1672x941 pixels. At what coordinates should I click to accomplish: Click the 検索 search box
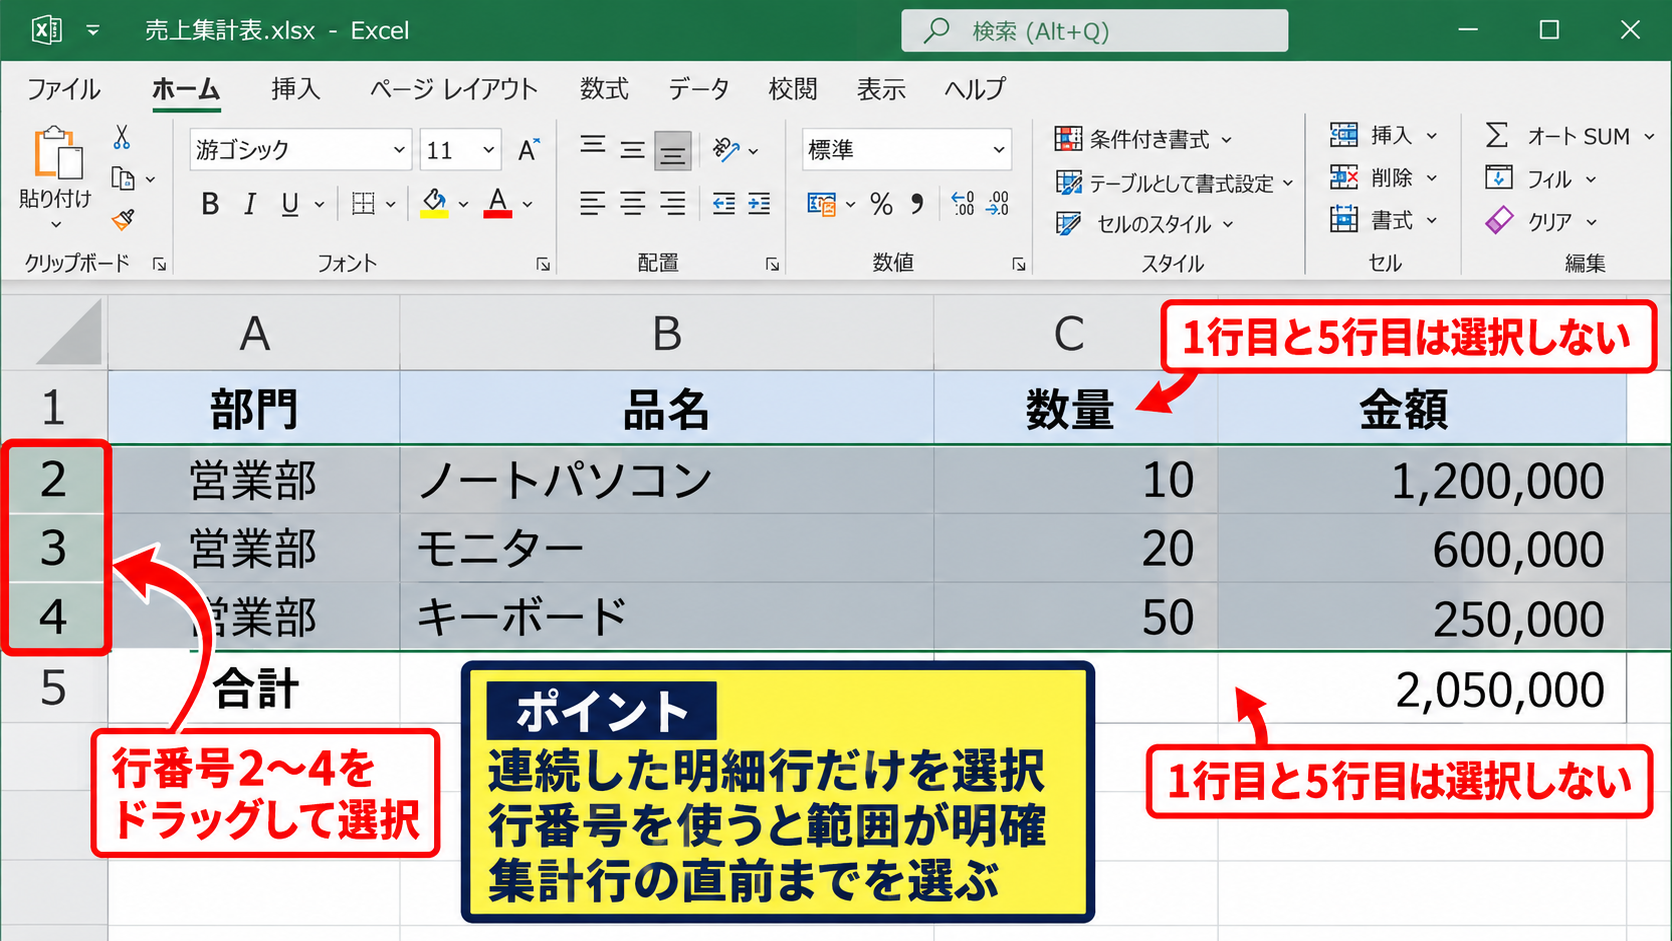1094,31
